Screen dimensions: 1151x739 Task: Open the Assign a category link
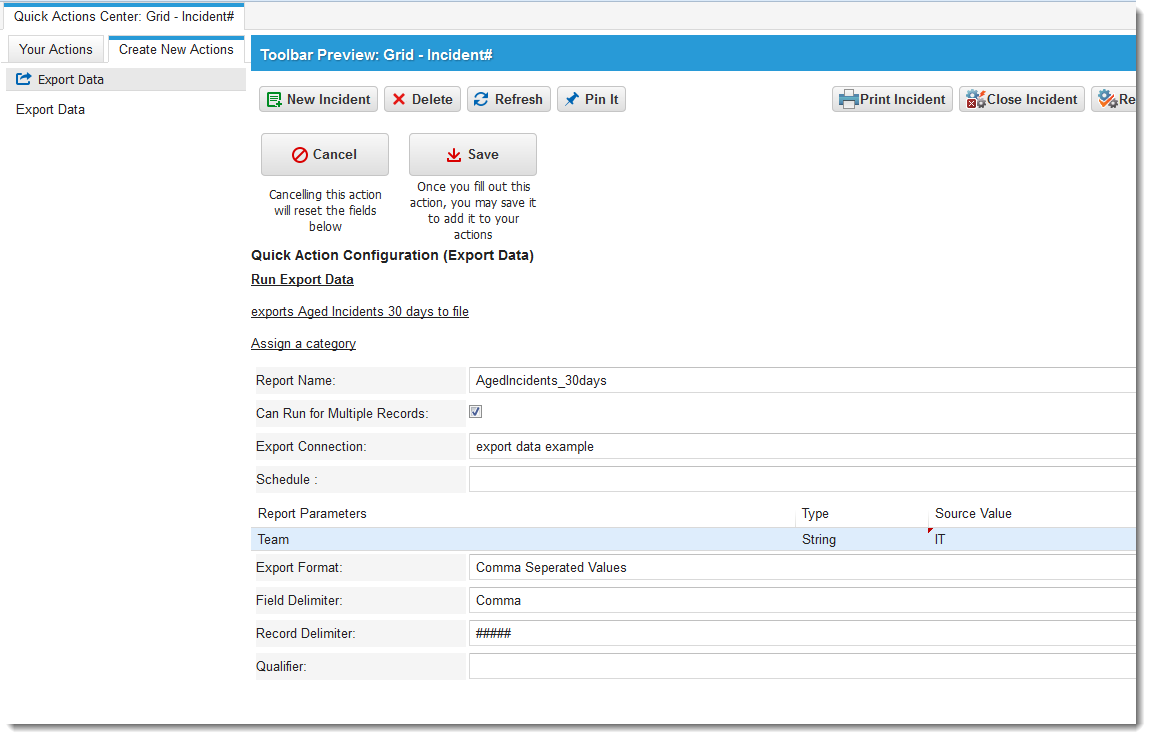(x=303, y=343)
